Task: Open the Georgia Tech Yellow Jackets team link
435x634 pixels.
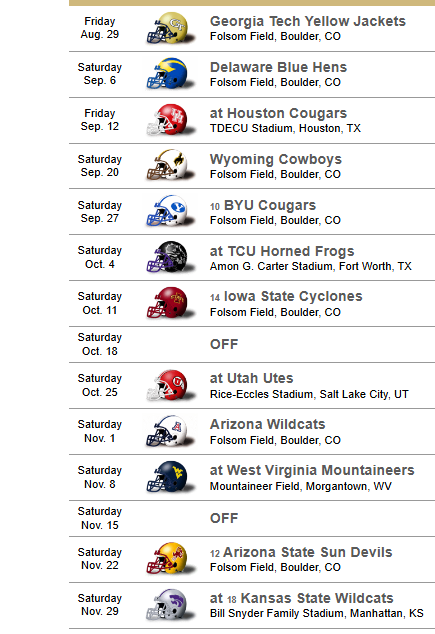Action: pos(308,21)
